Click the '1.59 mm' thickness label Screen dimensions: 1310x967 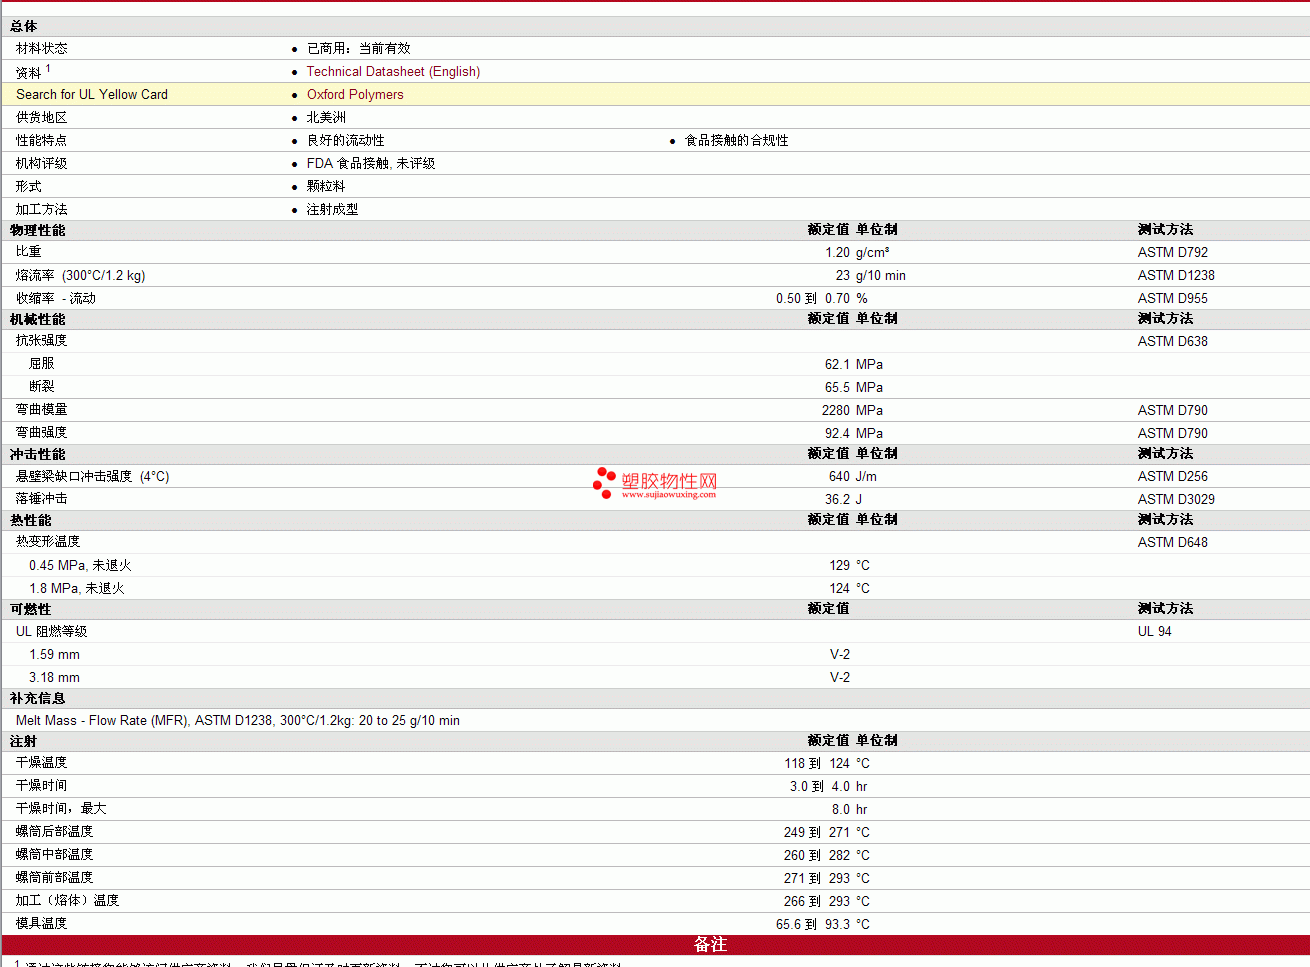click(x=54, y=655)
